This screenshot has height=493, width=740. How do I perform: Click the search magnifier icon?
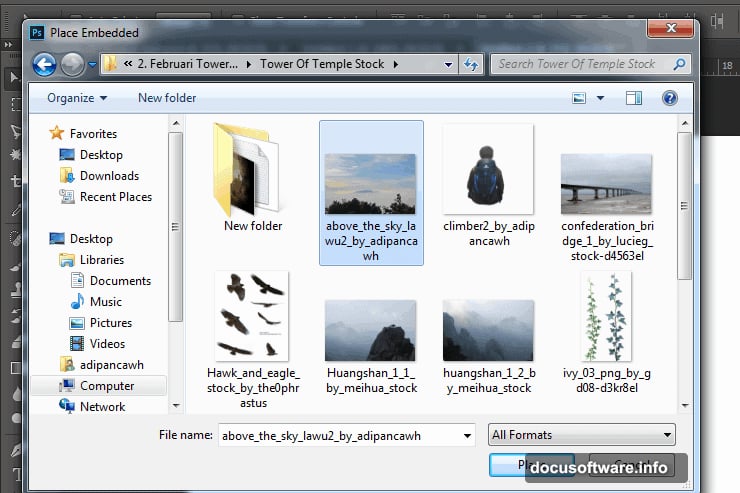pyautogui.click(x=679, y=64)
